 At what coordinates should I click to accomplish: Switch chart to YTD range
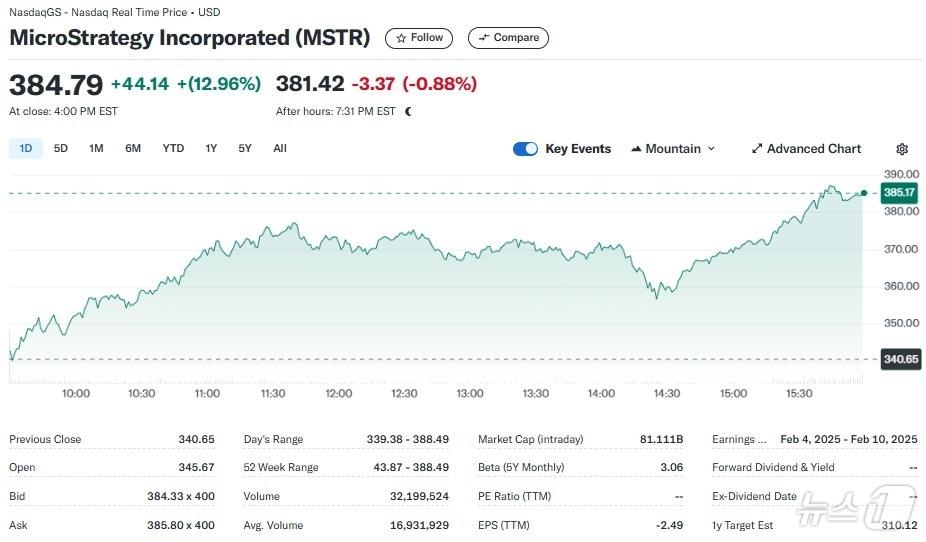(173, 149)
